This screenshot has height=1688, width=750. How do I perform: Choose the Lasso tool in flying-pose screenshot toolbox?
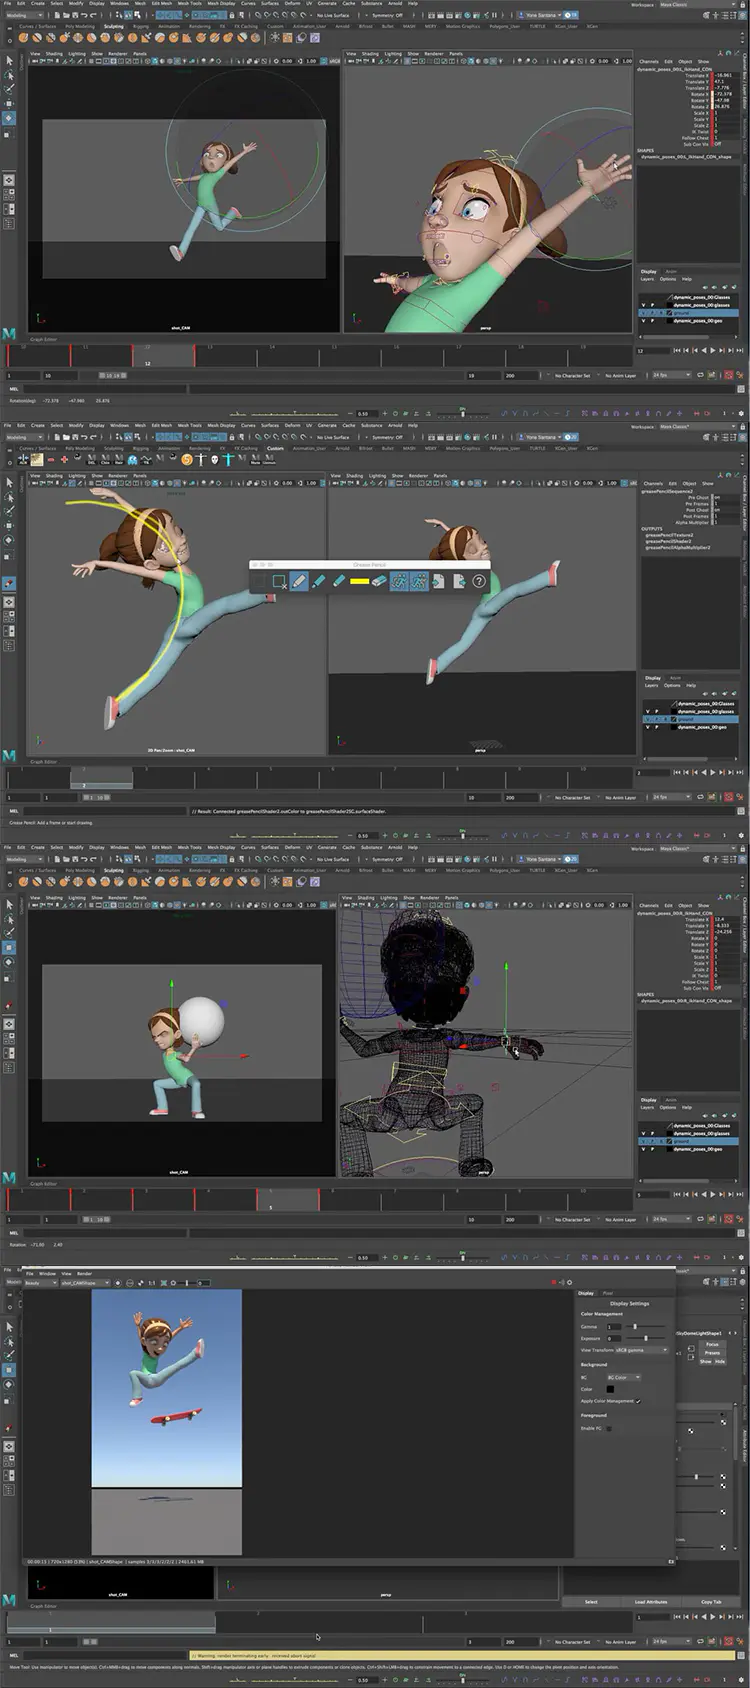pos(9,75)
